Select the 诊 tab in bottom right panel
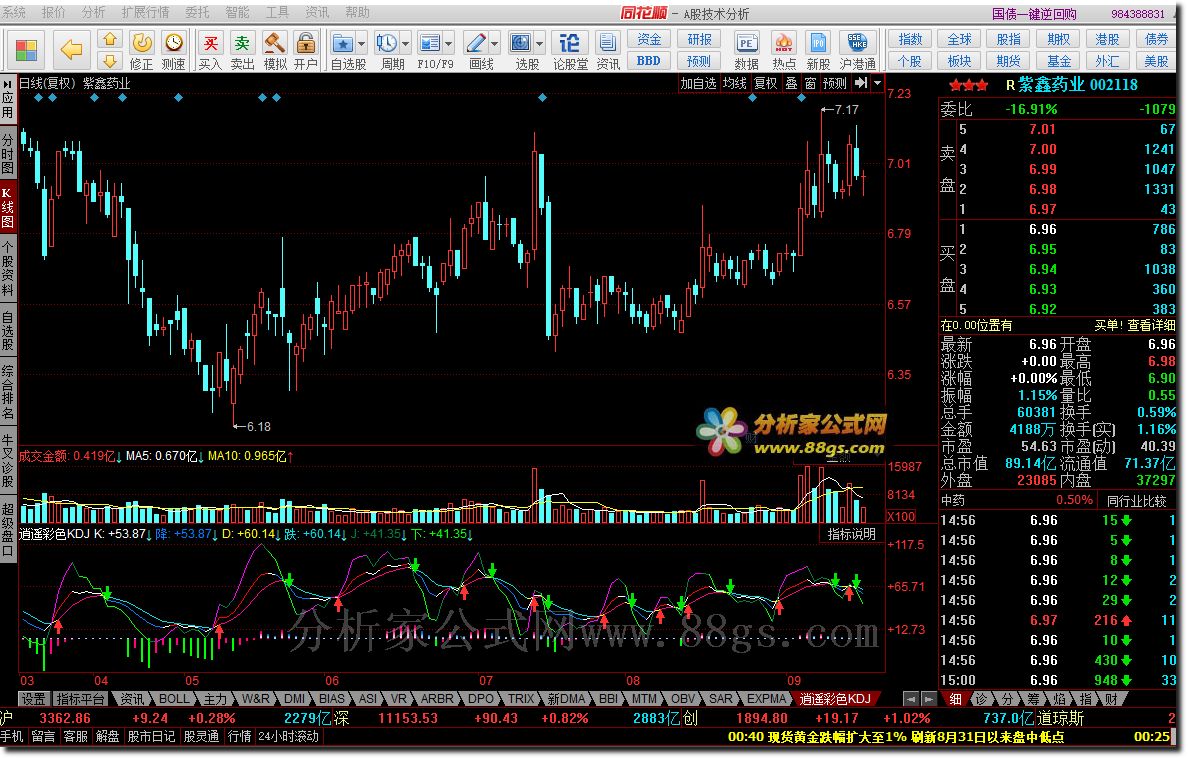 pyautogui.click(x=981, y=699)
